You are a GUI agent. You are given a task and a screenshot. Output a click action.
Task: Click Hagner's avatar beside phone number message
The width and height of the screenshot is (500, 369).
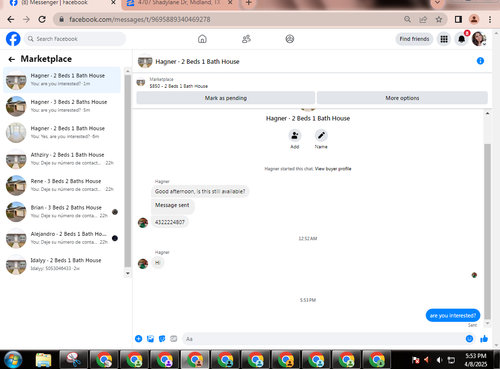(x=143, y=223)
